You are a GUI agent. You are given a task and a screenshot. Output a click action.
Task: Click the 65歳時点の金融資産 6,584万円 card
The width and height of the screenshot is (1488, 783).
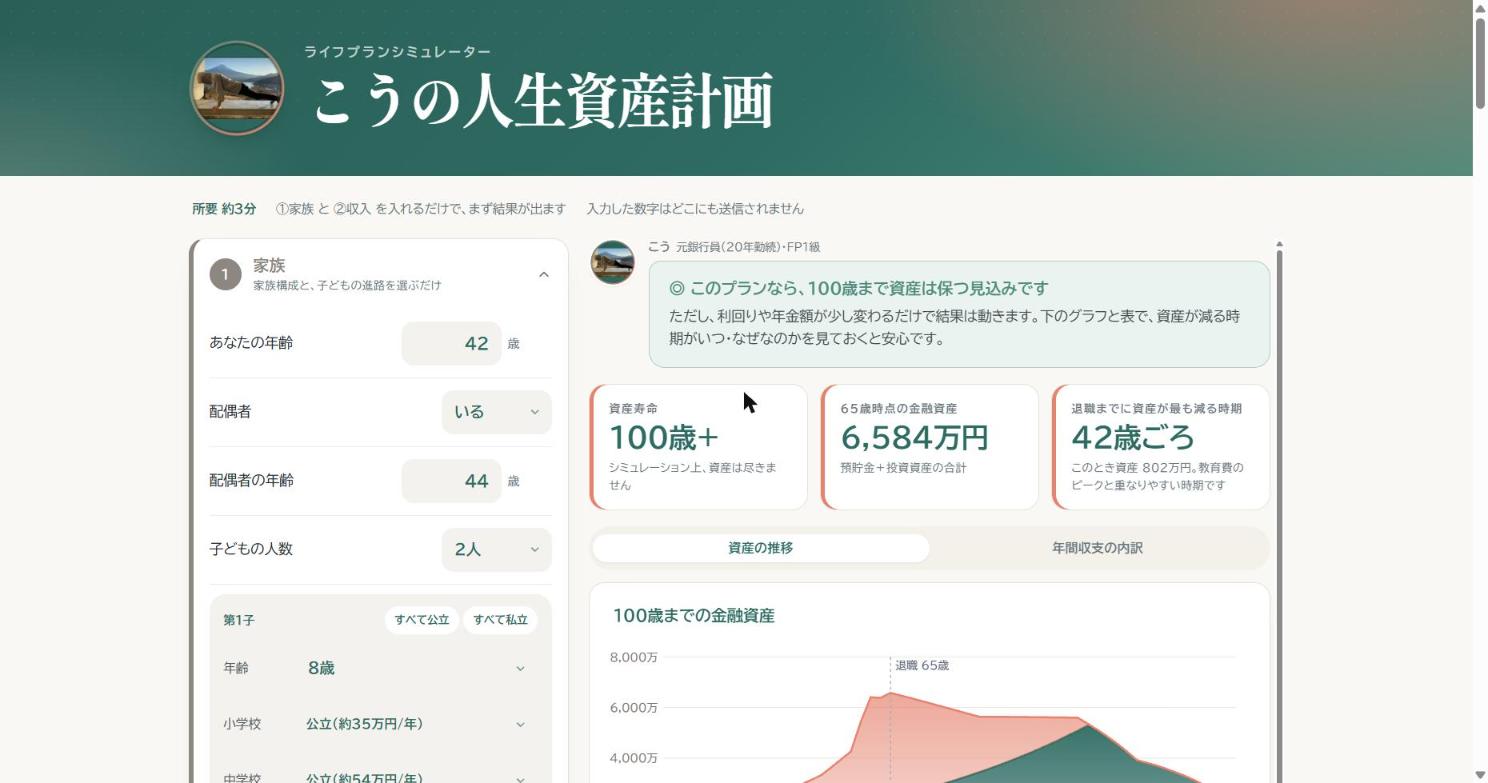tap(930, 447)
